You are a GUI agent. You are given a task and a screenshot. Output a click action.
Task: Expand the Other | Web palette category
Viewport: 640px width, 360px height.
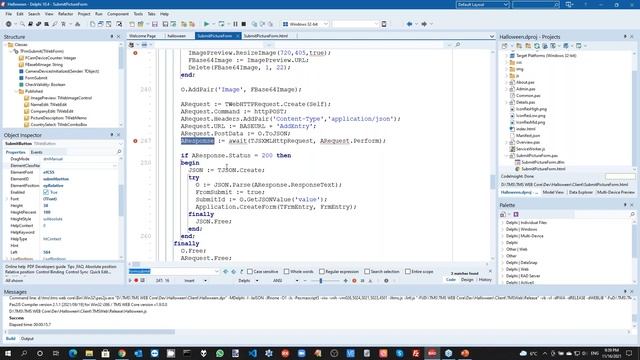(503, 249)
